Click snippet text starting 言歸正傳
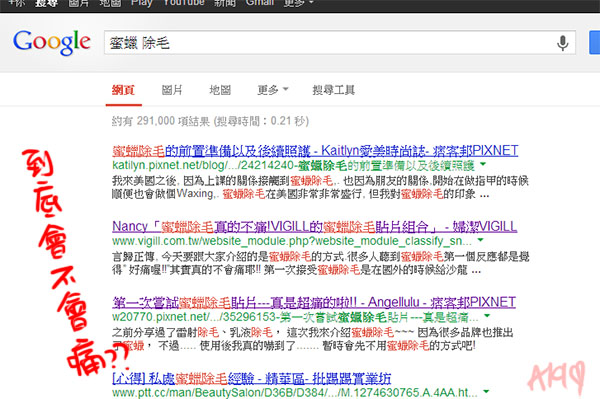The width and height of the screenshot is (600, 399). pyautogui.click(x=320, y=263)
